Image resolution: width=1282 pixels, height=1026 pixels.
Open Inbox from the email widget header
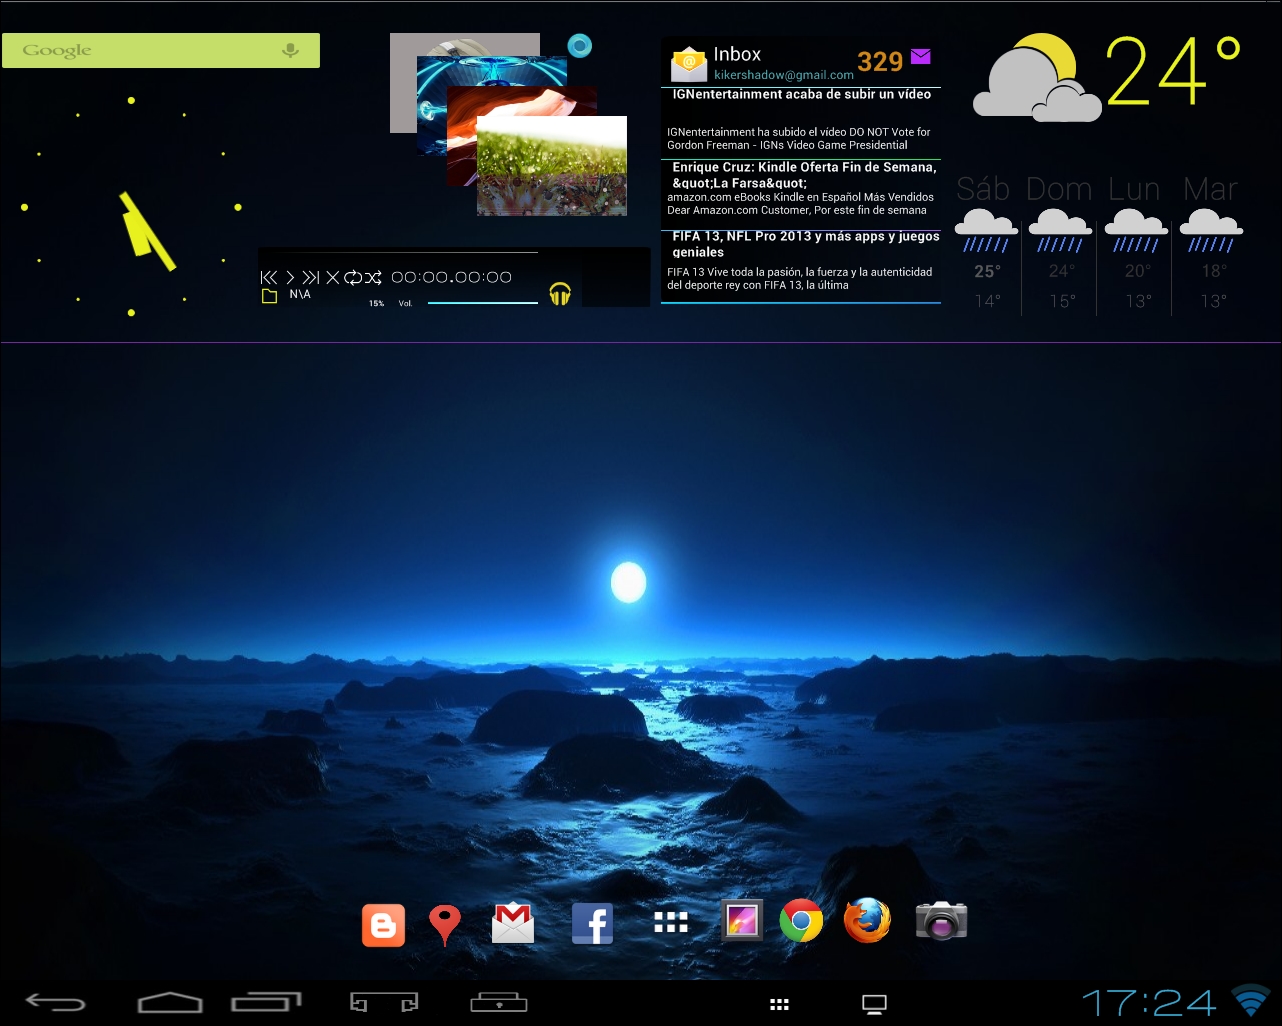[x=737, y=54]
